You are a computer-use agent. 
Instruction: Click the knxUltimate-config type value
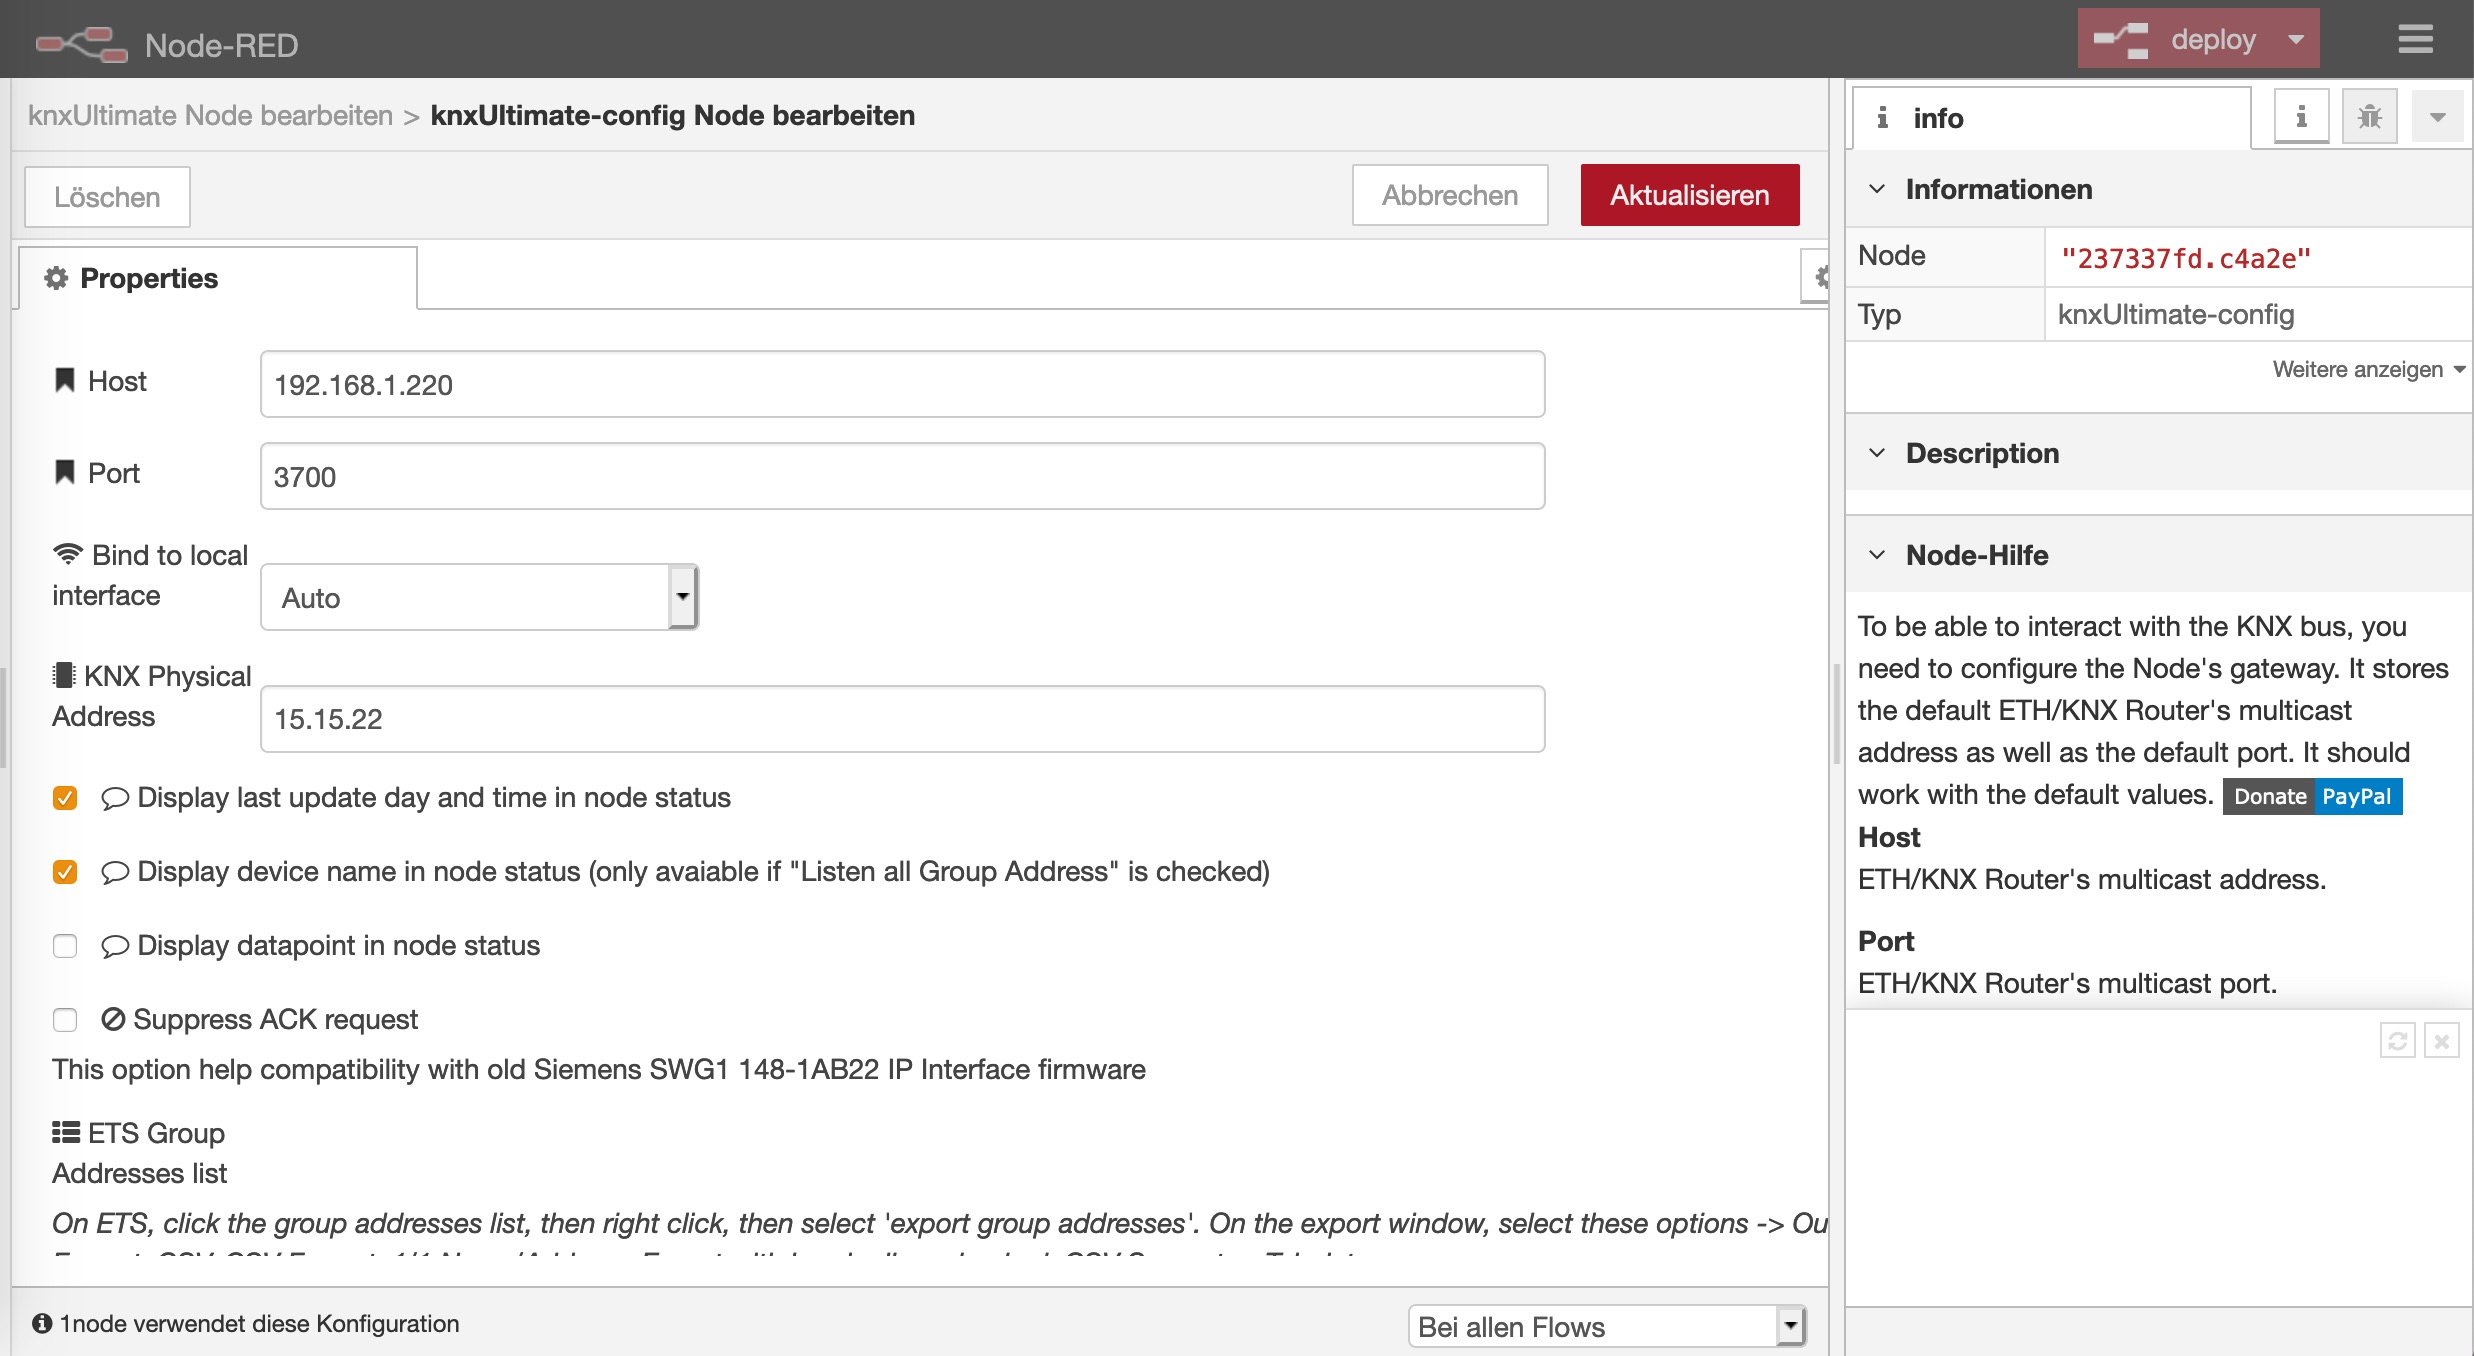(2176, 314)
